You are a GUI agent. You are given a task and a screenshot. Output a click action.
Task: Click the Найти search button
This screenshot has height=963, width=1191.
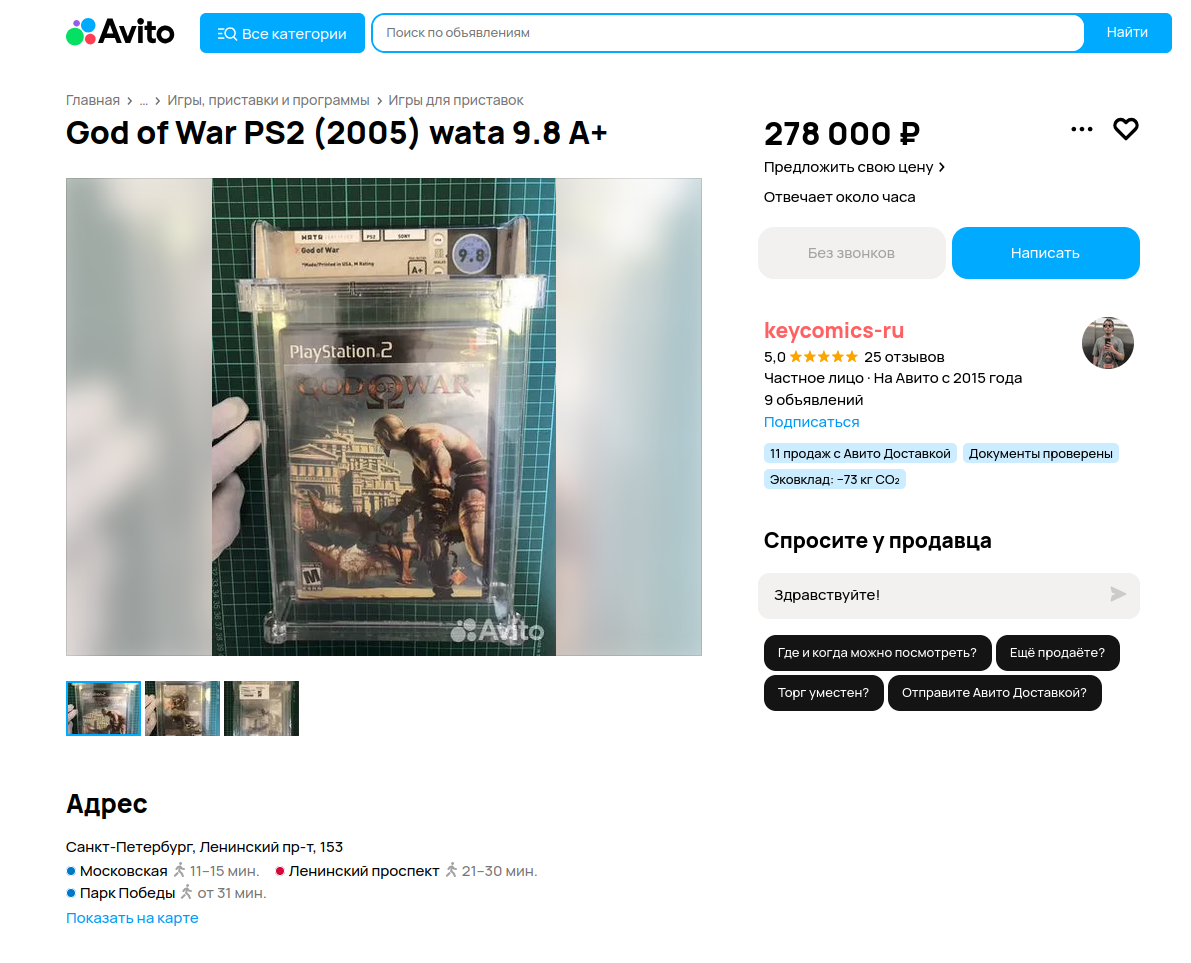(1126, 33)
